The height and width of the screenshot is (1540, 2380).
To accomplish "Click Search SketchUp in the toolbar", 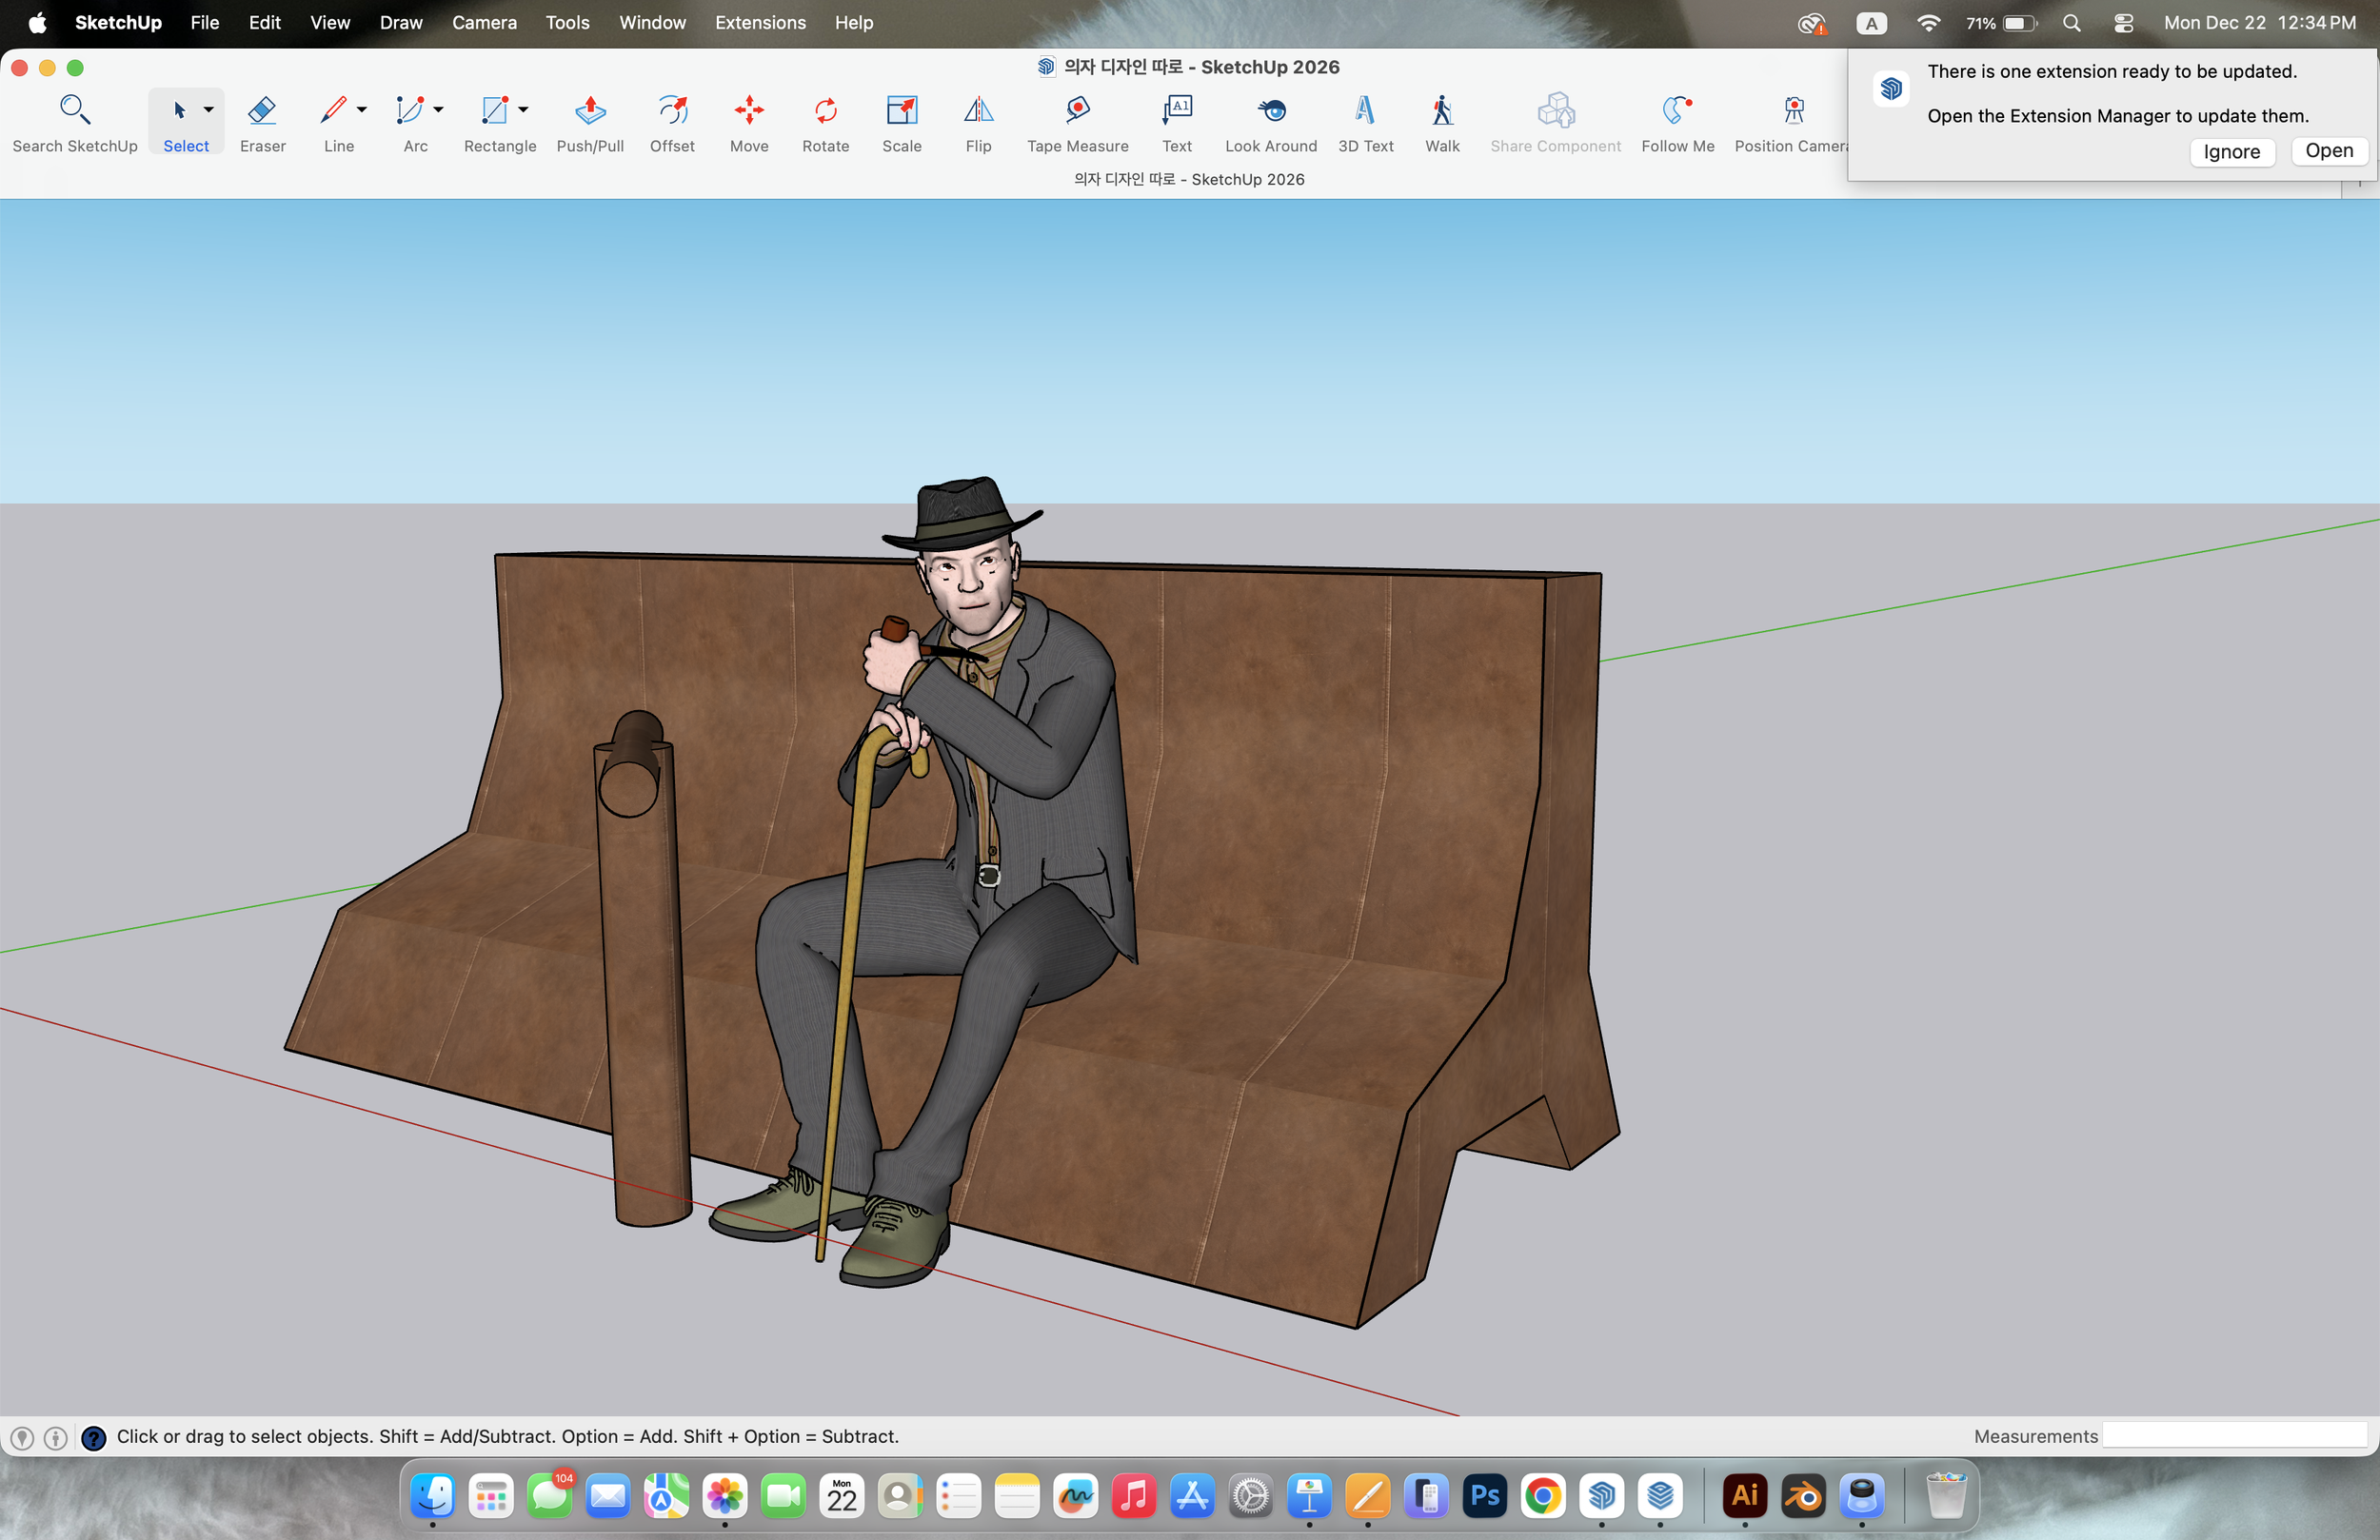I will [x=74, y=120].
